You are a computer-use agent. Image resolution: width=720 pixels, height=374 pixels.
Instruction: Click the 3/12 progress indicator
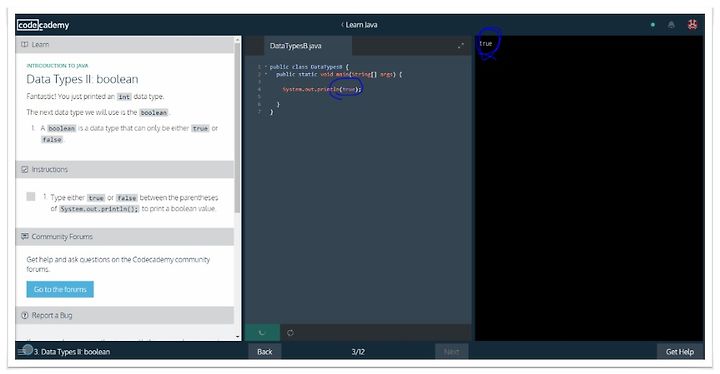(x=358, y=352)
